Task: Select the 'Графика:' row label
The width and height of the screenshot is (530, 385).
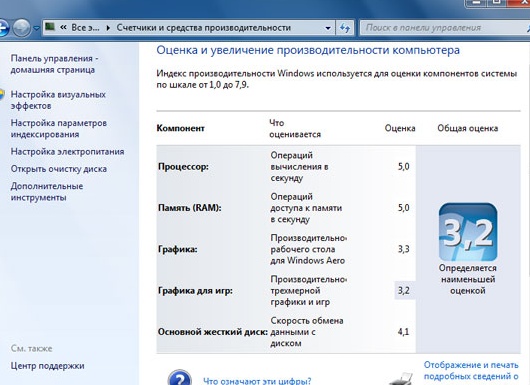Action: [x=177, y=249]
